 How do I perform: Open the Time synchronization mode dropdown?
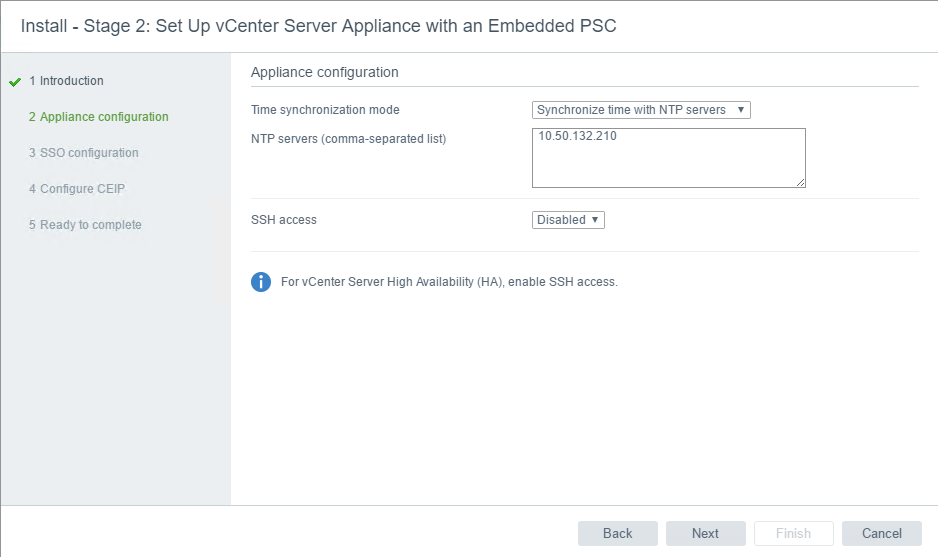pyautogui.click(x=641, y=110)
